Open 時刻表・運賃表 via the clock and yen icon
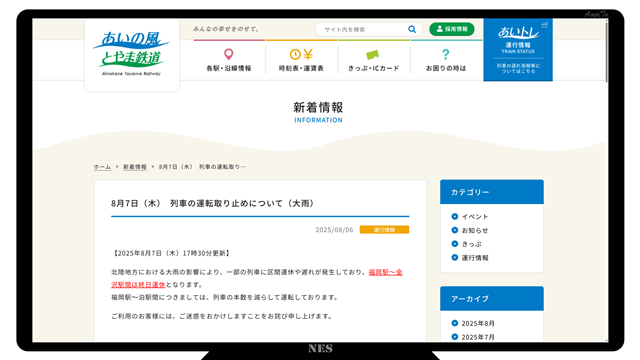Screen dimensions: 640x360 click(x=301, y=54)
